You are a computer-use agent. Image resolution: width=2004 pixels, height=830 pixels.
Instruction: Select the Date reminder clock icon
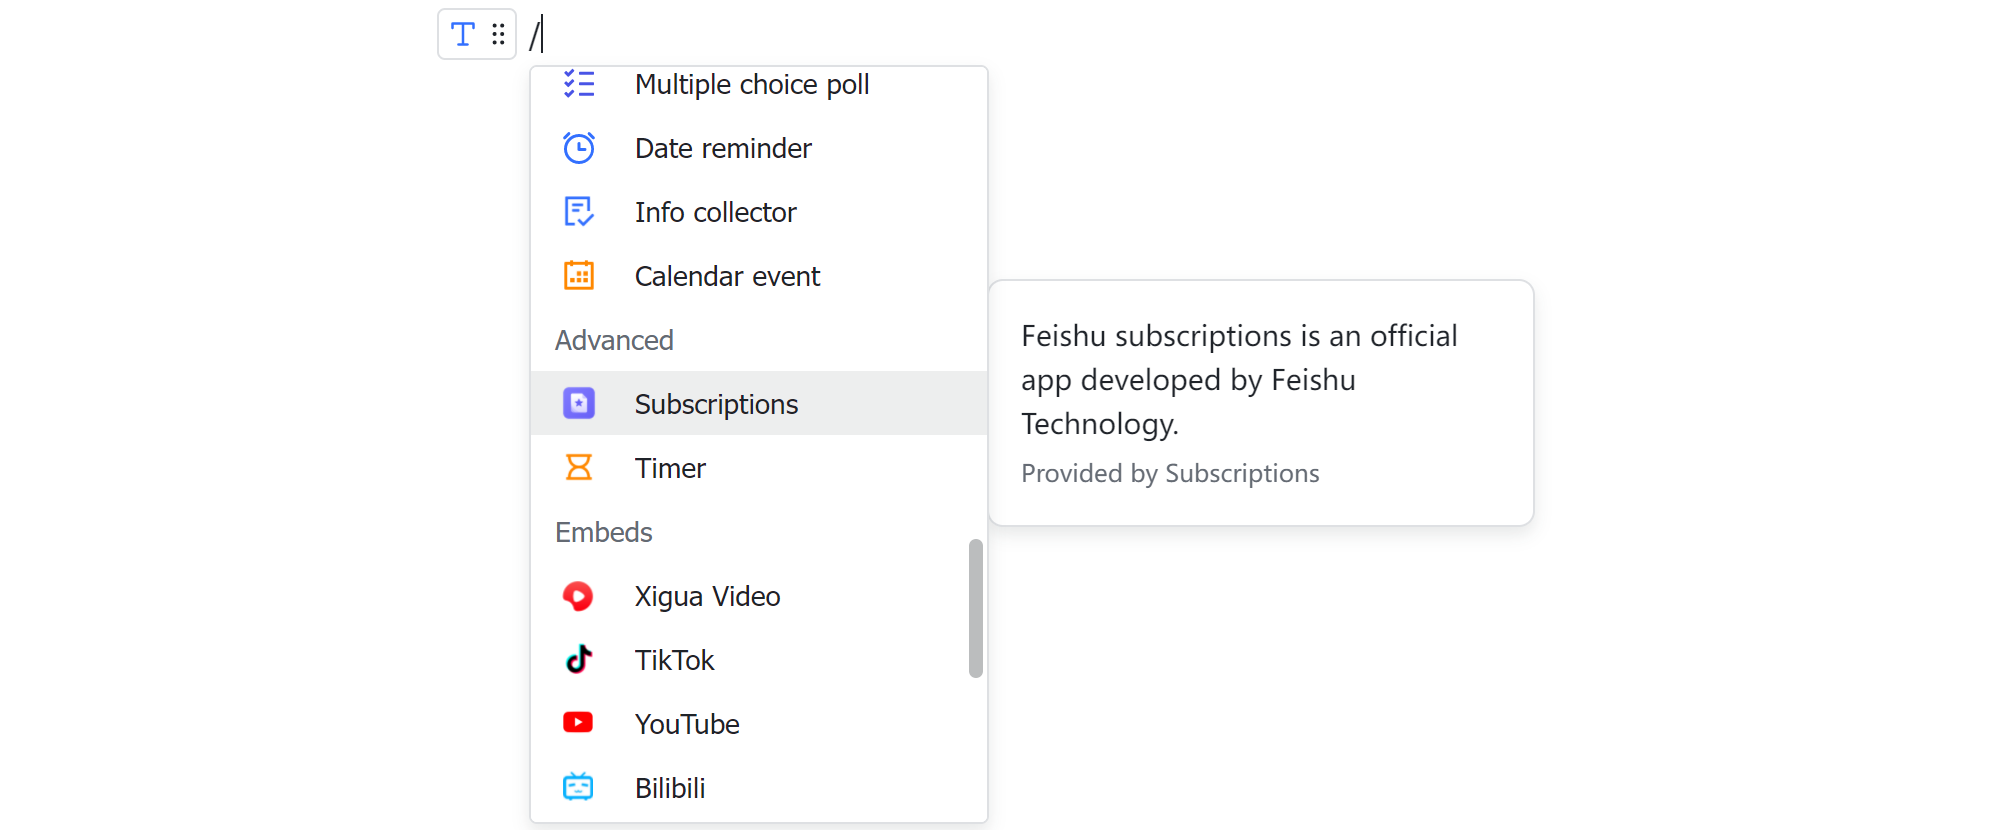pyautogui.click(x=579, y=147)
